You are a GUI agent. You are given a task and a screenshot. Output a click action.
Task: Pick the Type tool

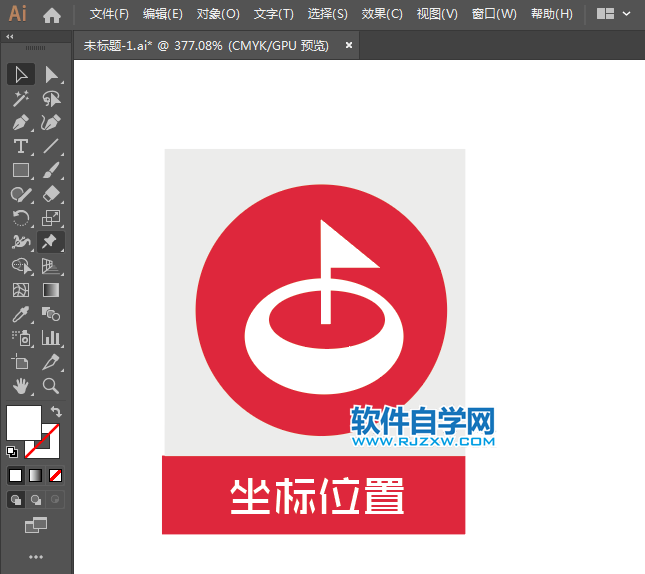pos(21,146)
